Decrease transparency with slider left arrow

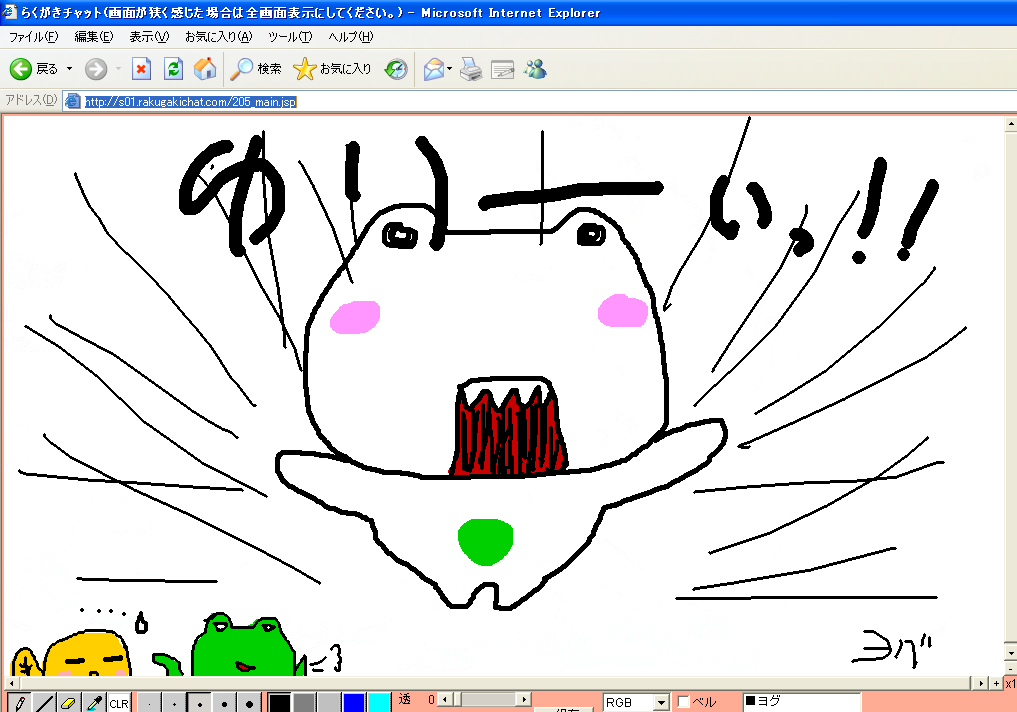(444, 699)
